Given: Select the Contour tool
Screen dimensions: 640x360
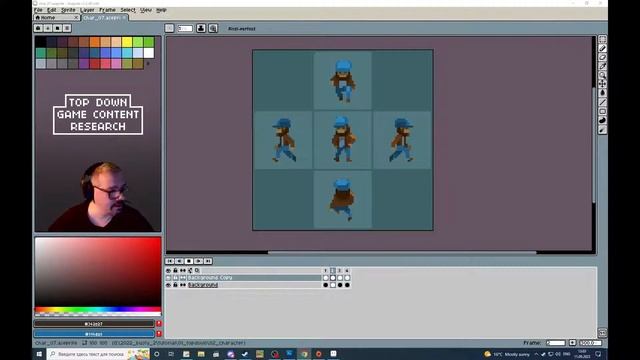Looking at the screenshot, I should click(602, 120).
